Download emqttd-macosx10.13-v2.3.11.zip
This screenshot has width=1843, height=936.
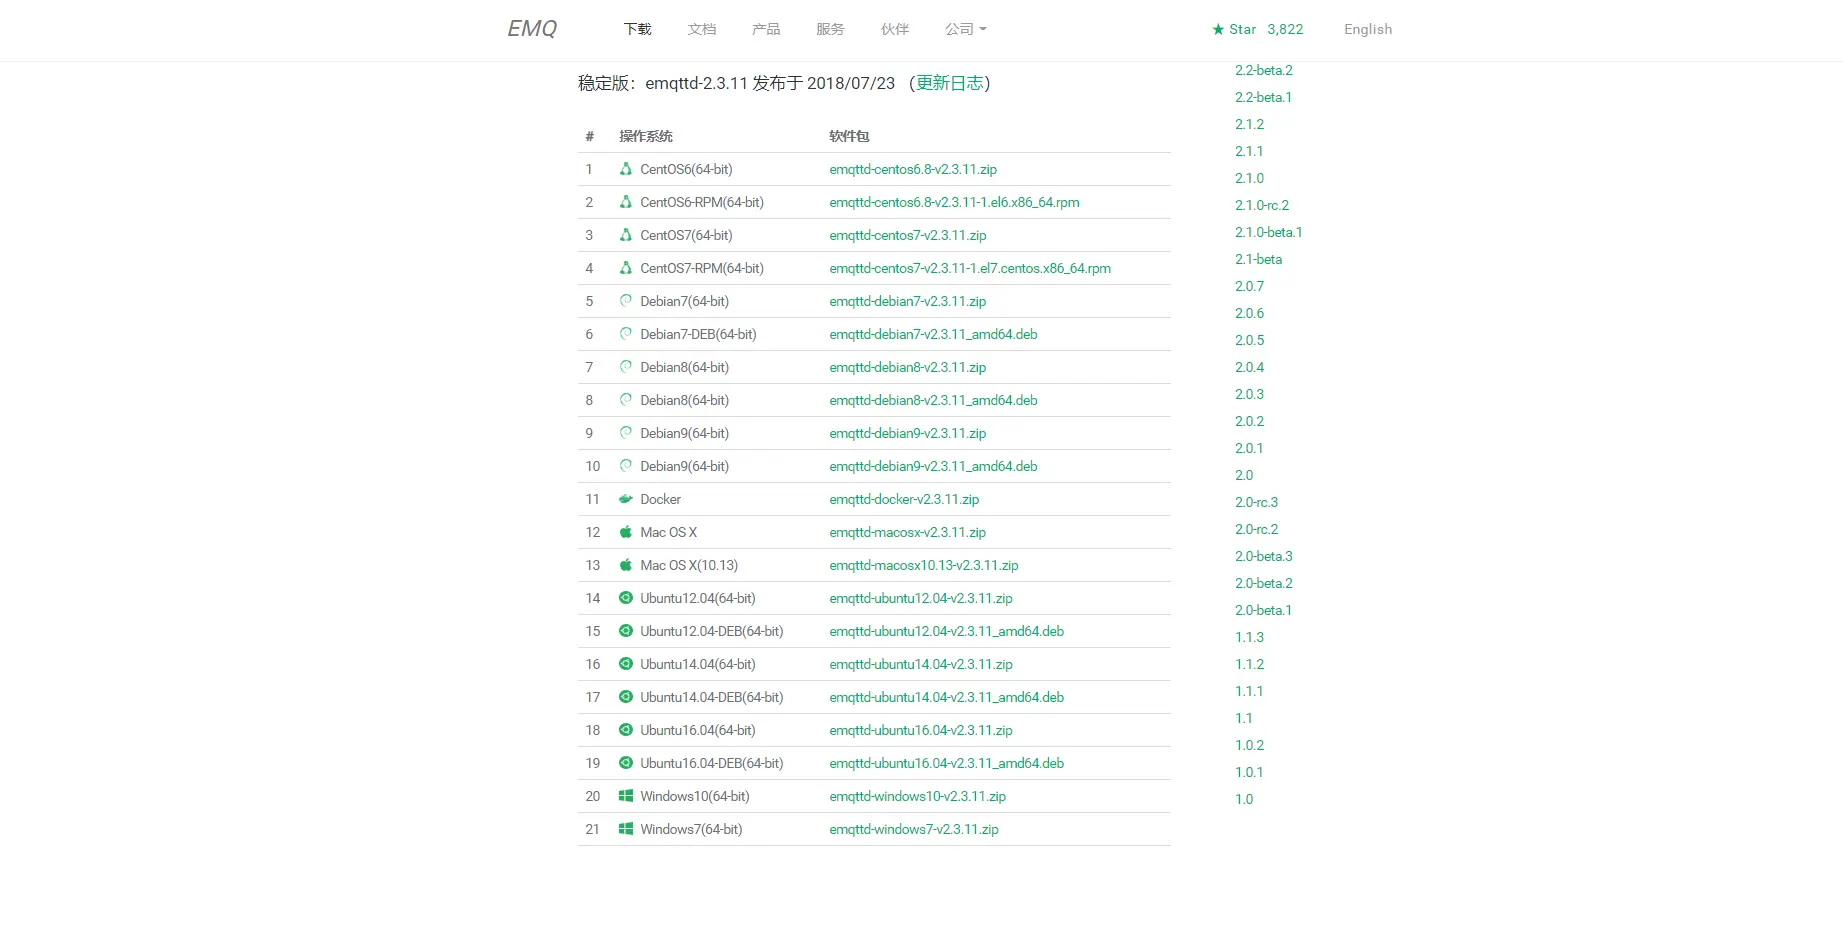(x=924, y=565)
